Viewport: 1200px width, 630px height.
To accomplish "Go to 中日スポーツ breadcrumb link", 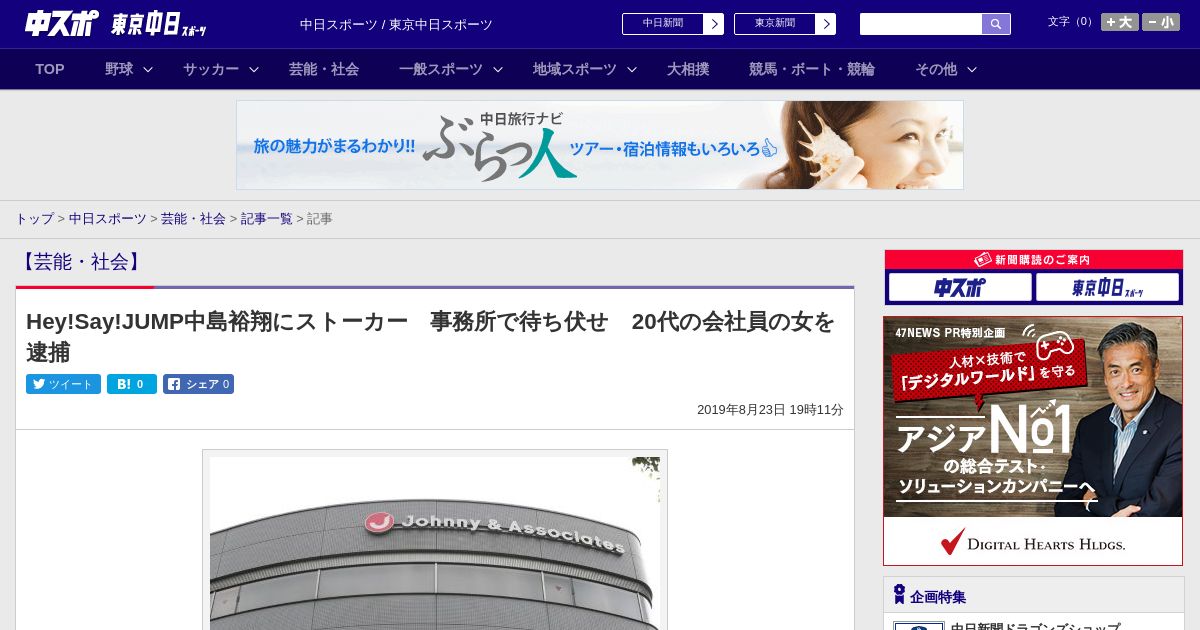I will 108,218.
